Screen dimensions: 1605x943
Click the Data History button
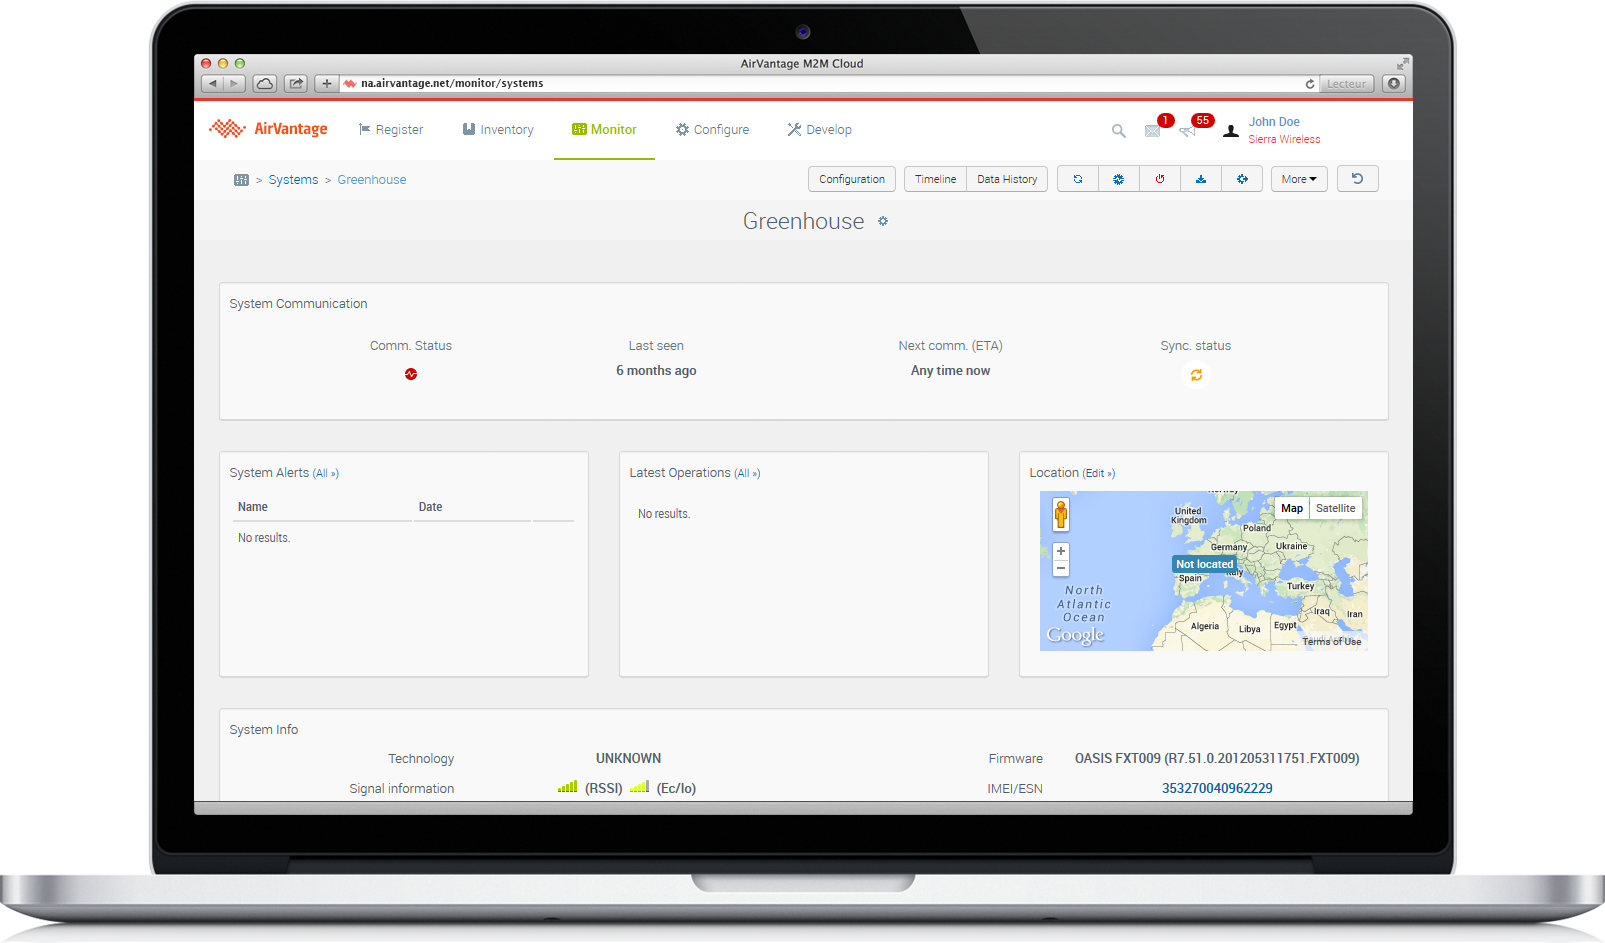pos(1006,179)
